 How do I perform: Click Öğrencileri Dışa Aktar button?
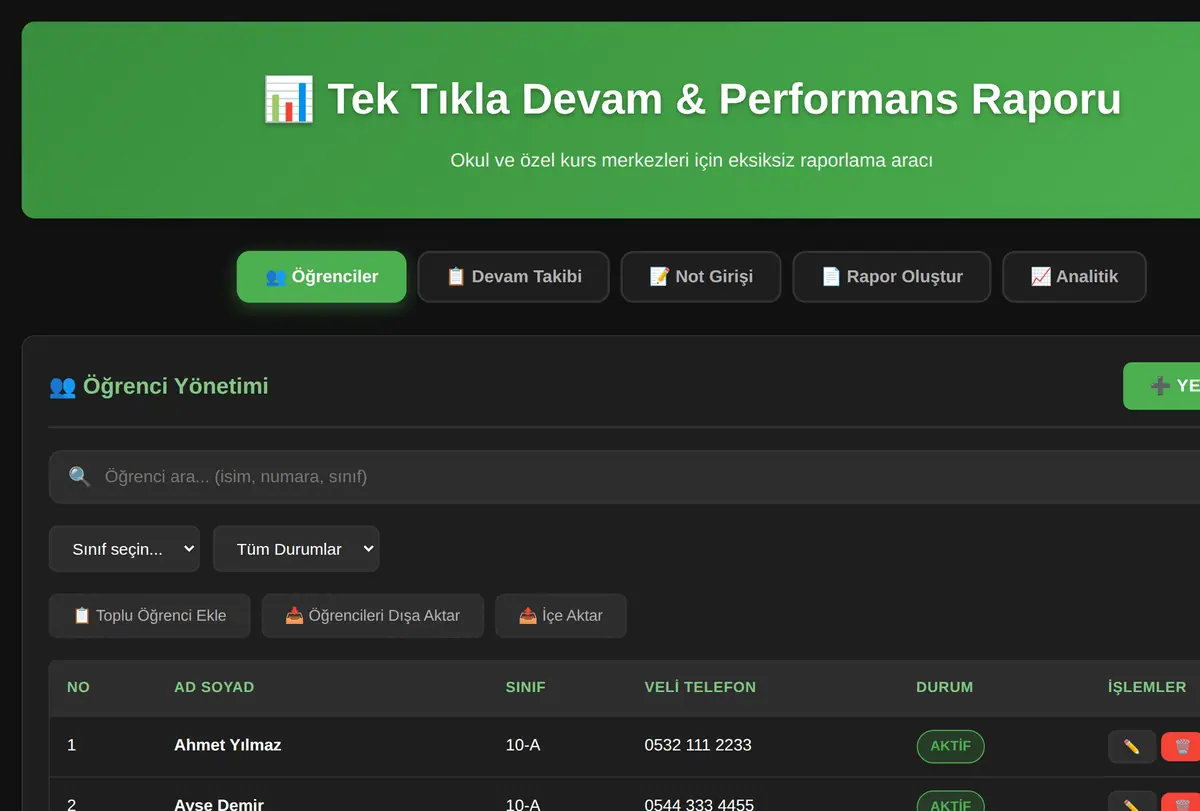coord(373,616)
